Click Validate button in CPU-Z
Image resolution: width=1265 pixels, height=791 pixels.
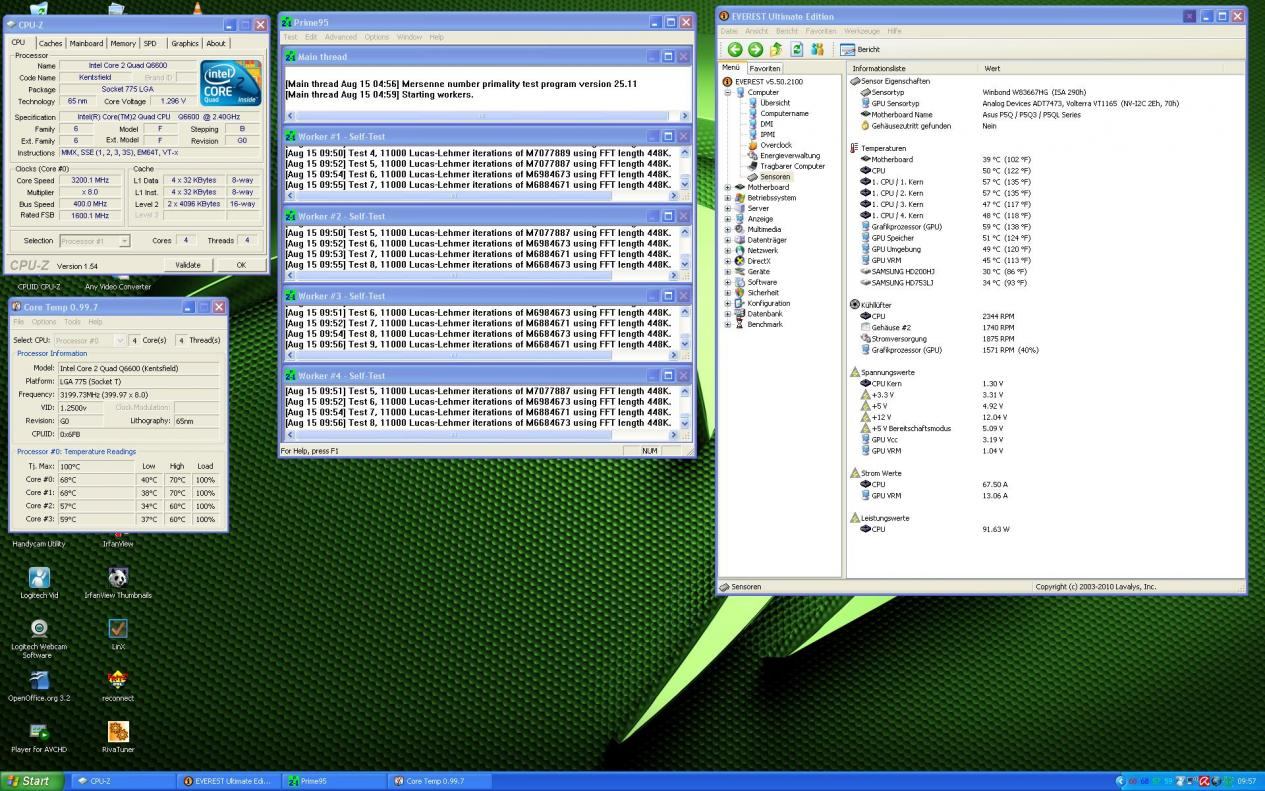(x=188, y=265)
